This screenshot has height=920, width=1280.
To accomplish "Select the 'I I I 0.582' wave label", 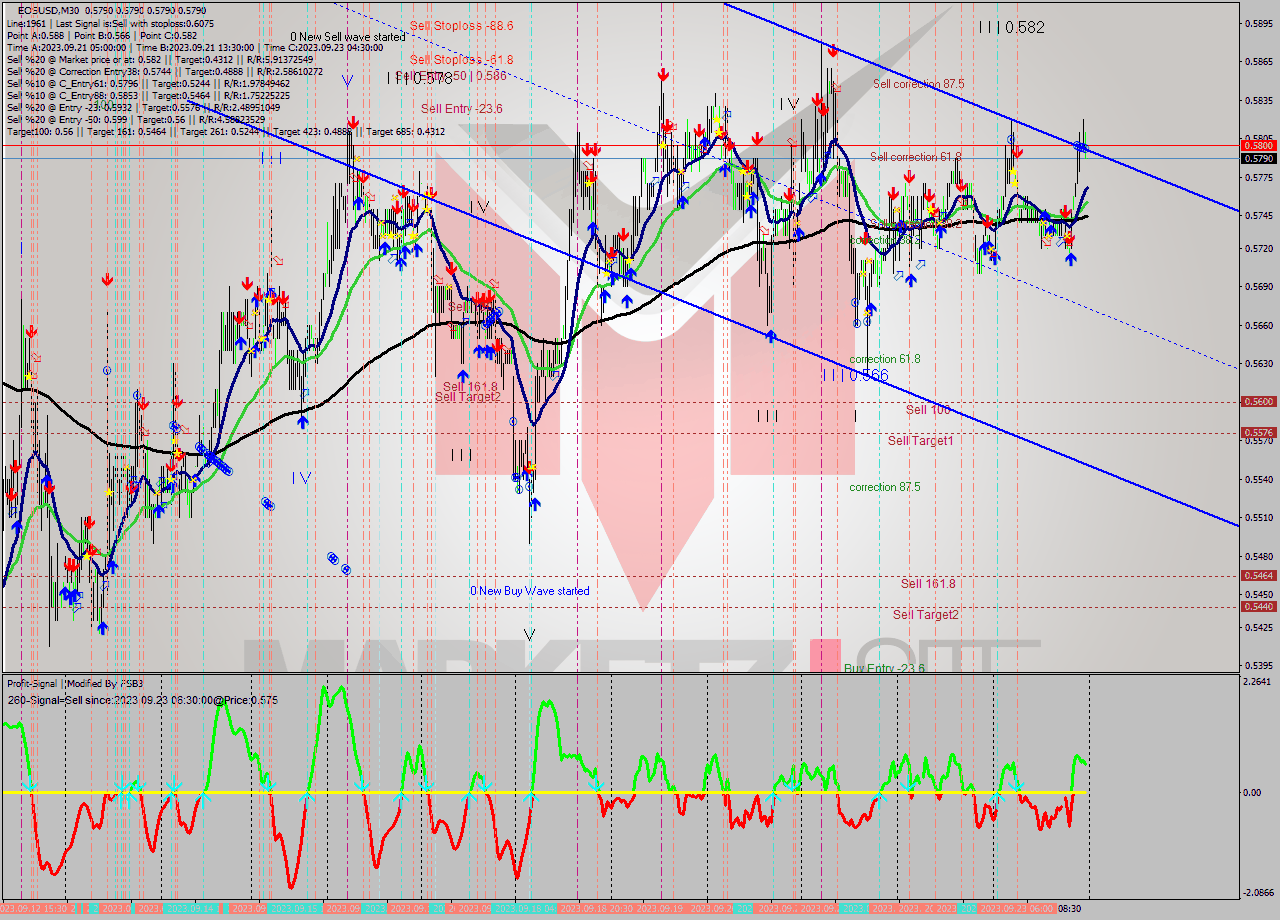I will click(1011, 27).
